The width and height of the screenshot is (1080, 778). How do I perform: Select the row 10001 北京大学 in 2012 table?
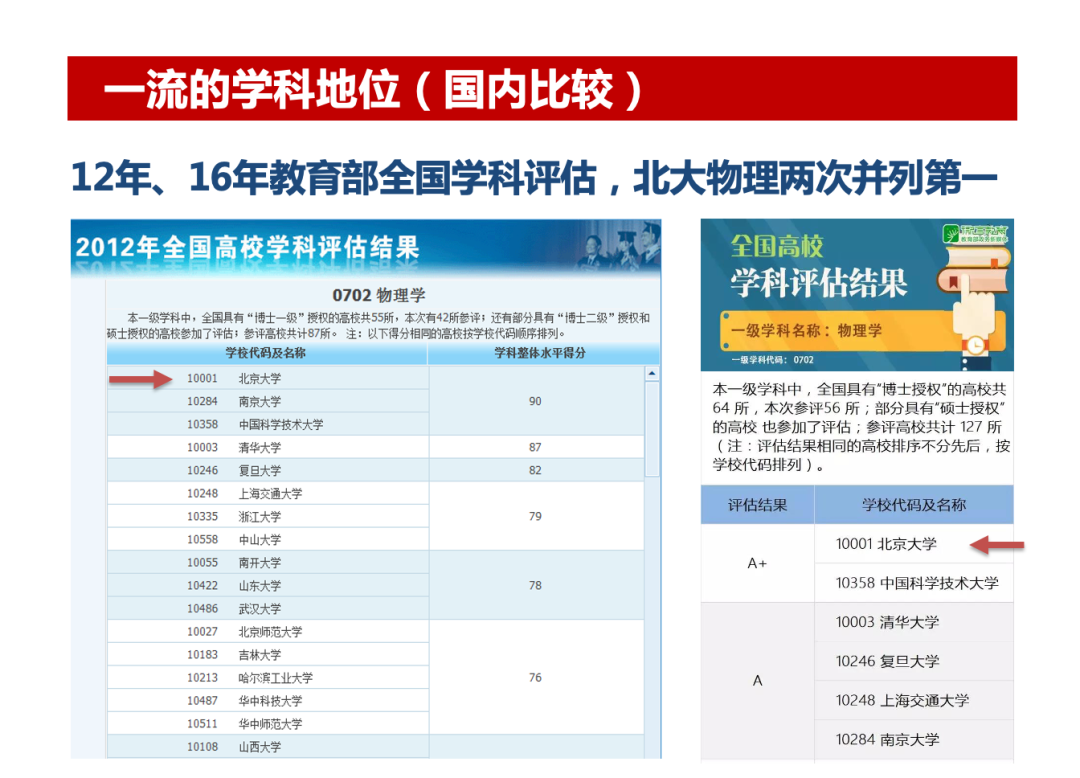coord(268,379)
